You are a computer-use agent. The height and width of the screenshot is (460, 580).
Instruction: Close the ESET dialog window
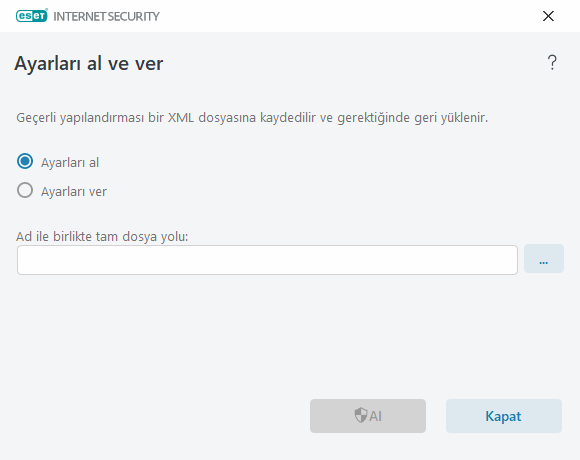[548, 16]
